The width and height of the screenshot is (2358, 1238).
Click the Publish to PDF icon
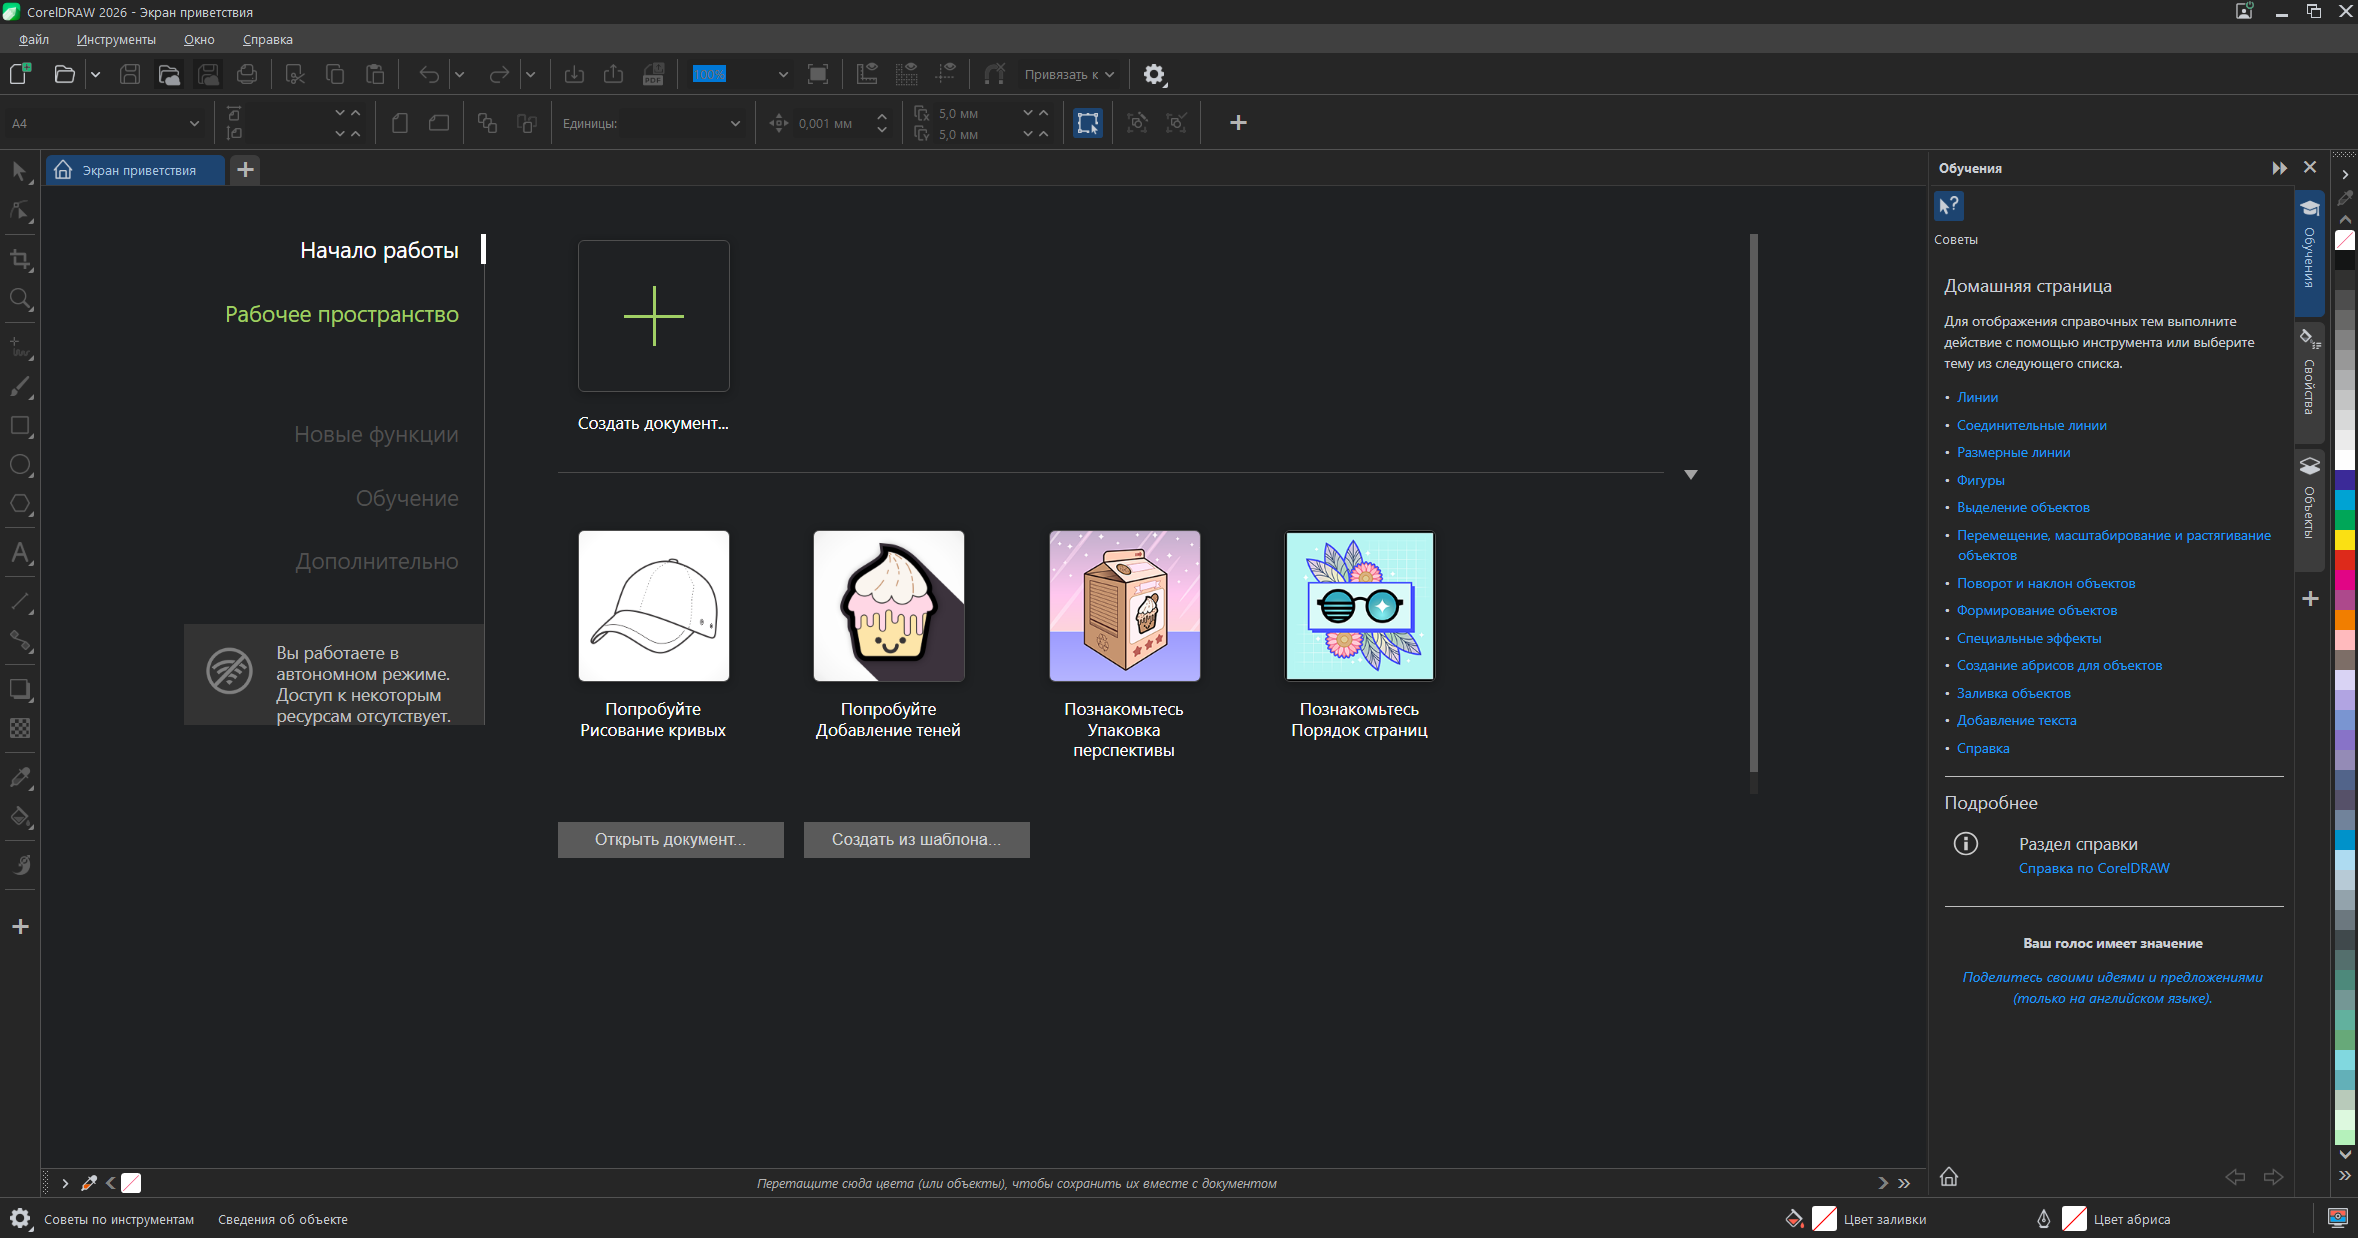coord(653,74)
